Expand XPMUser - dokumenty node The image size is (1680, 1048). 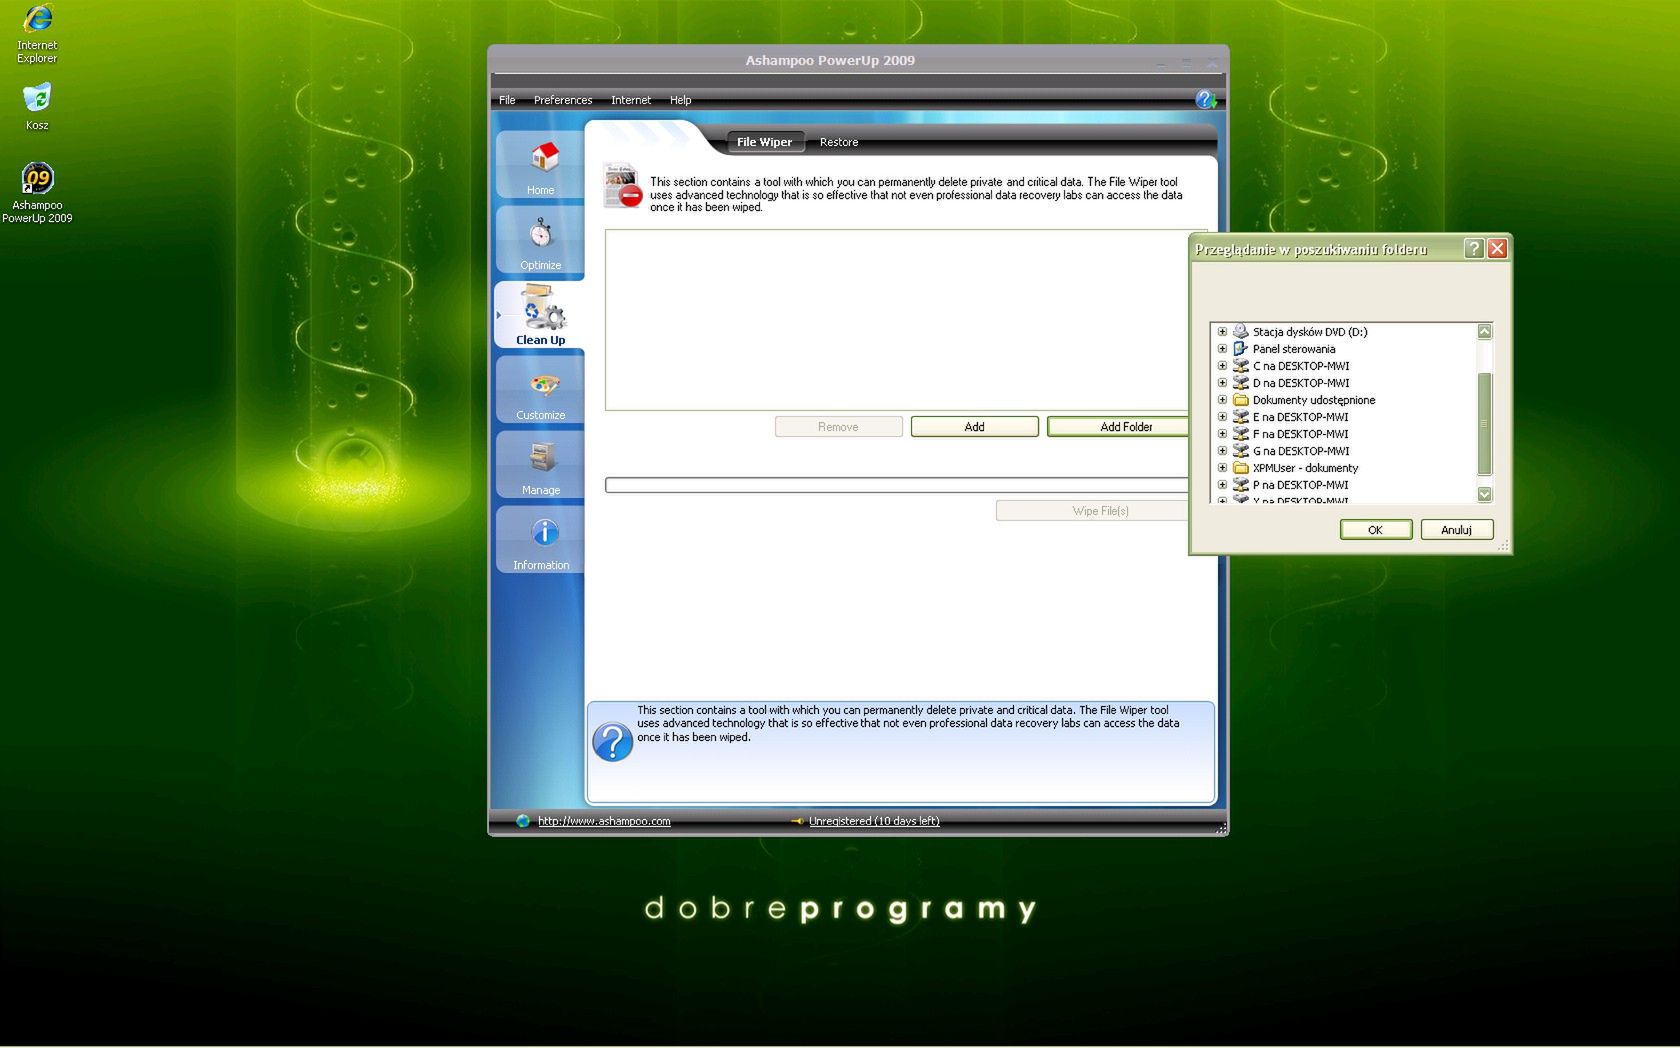click(x=1222, y=468)
